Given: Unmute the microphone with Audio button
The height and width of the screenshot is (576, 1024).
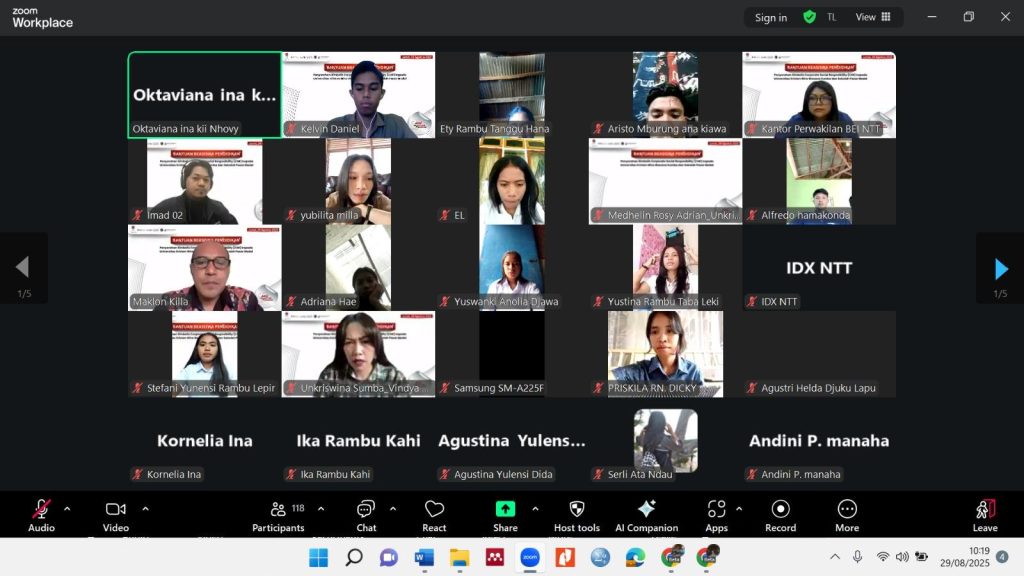Looking at the screenshot, I should coord(41,515).
